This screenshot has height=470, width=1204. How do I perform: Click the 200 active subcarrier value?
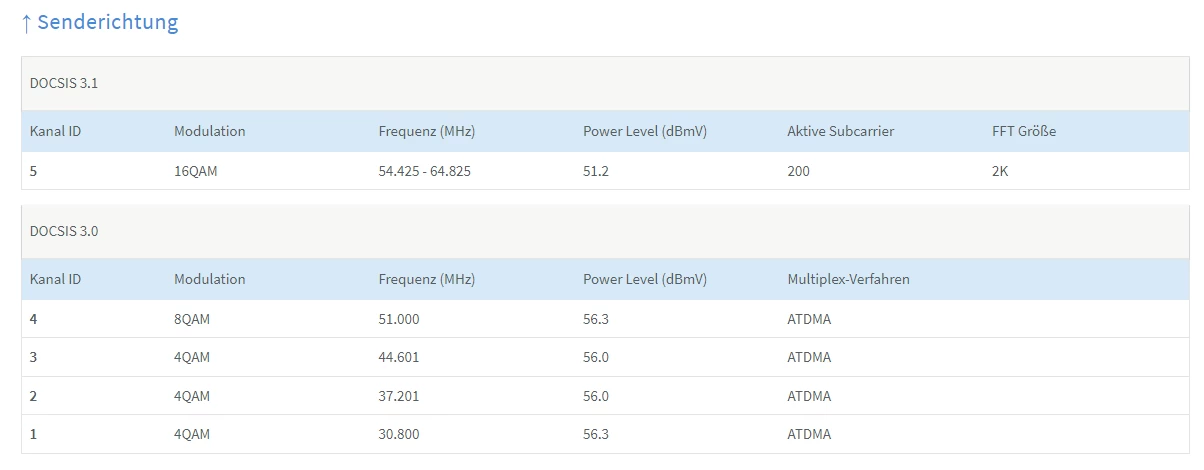coord(799,171)
